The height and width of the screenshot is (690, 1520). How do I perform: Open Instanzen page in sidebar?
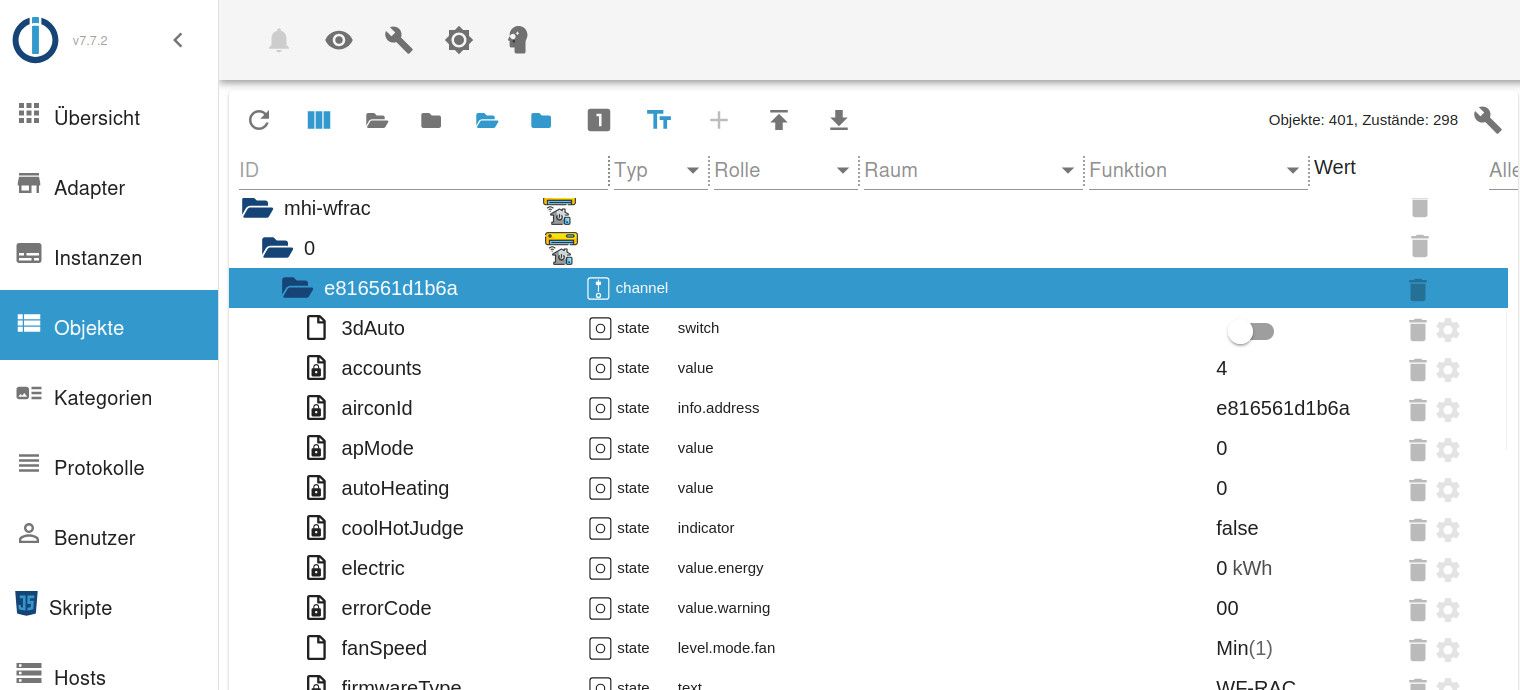109,257
